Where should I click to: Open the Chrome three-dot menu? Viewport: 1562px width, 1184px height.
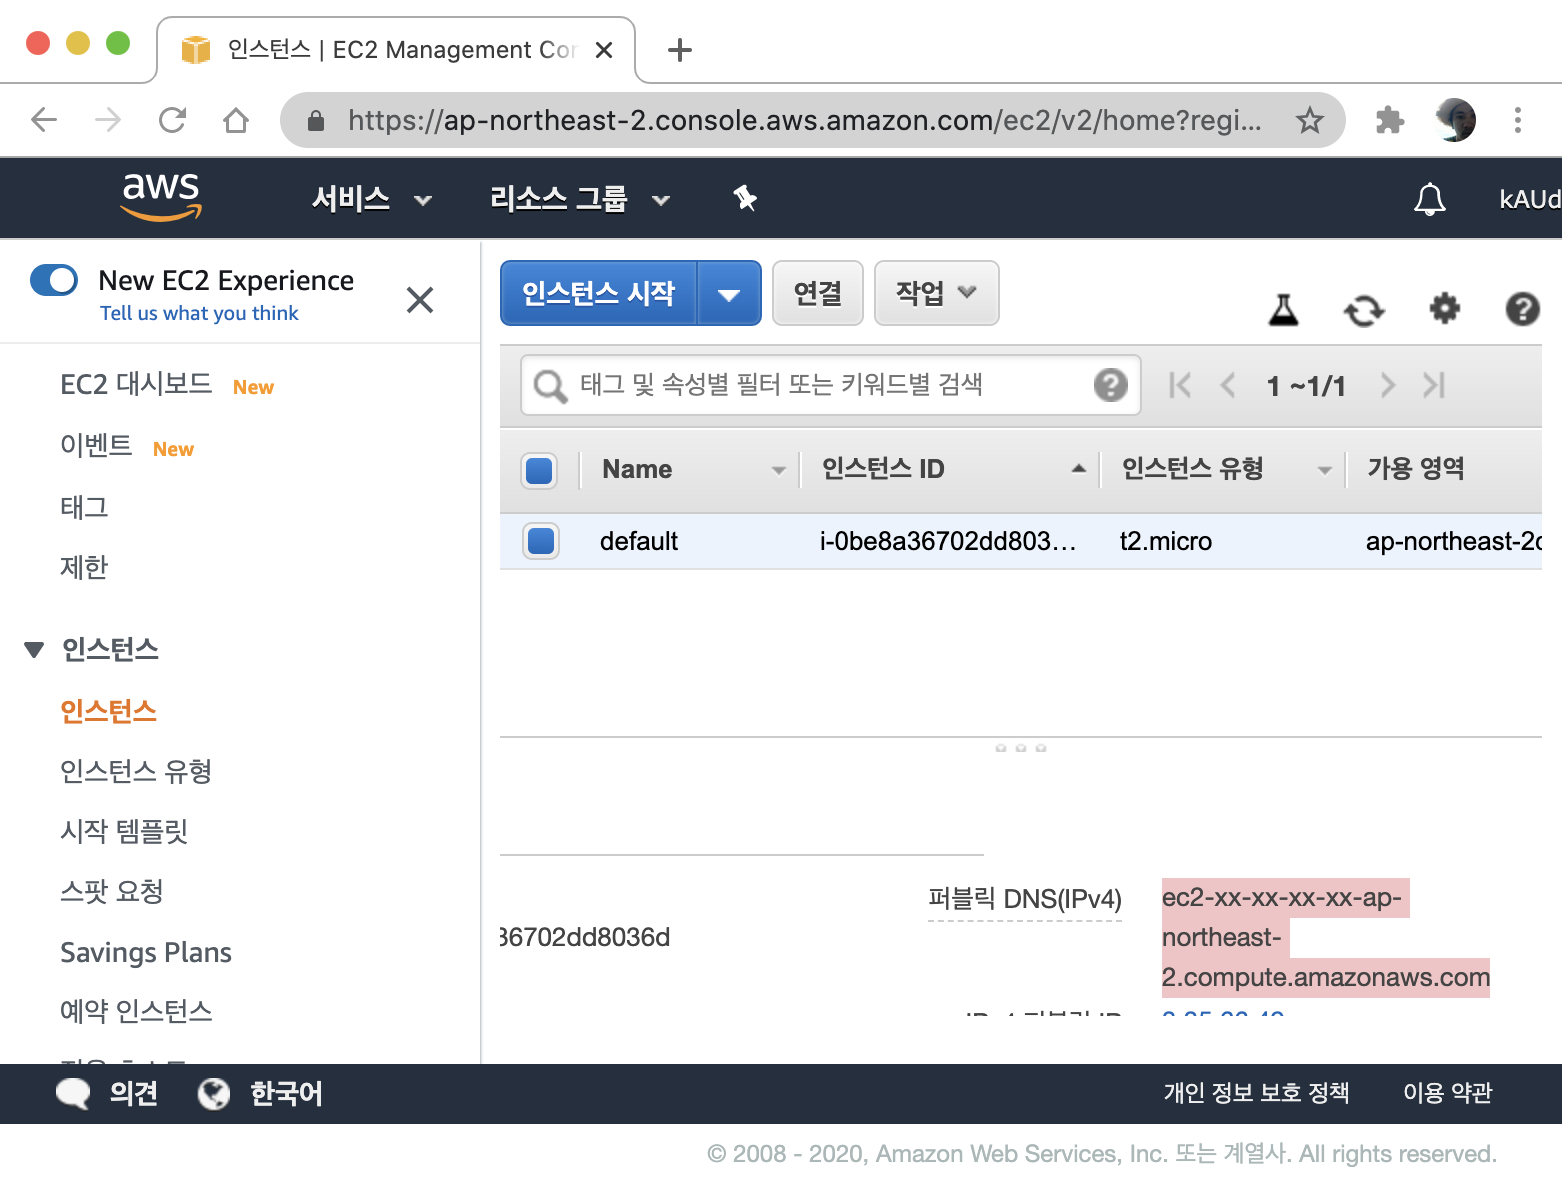click(x=1518, y=120)
